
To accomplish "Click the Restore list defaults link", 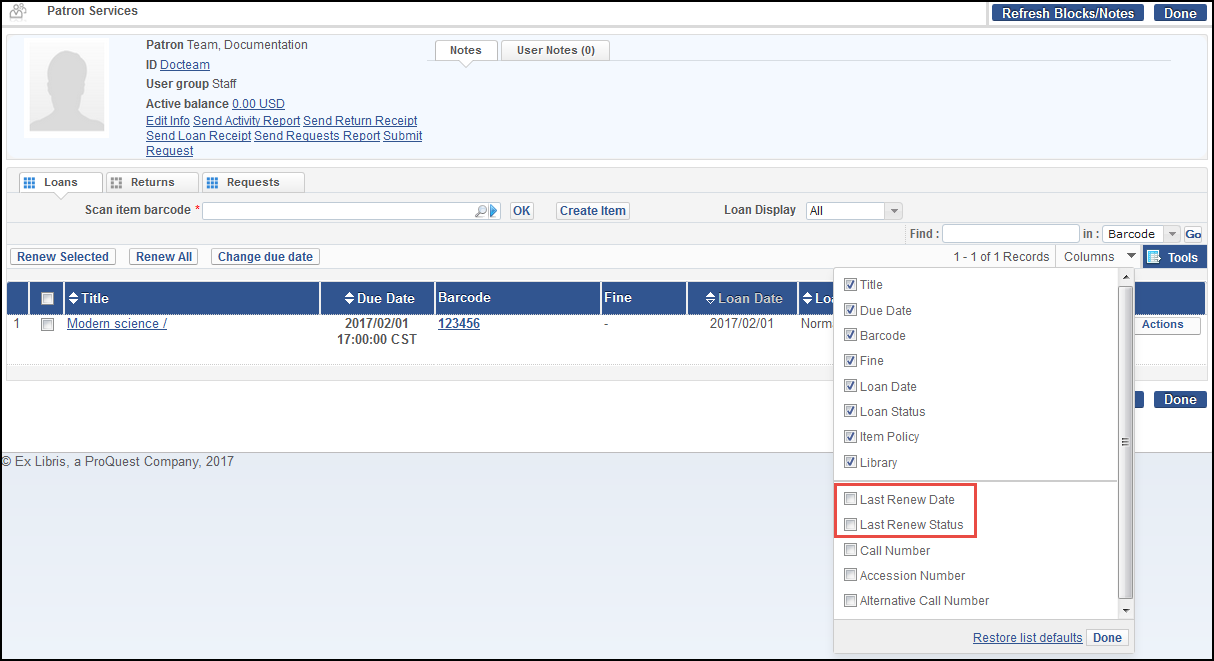I will click(1028, 638).
